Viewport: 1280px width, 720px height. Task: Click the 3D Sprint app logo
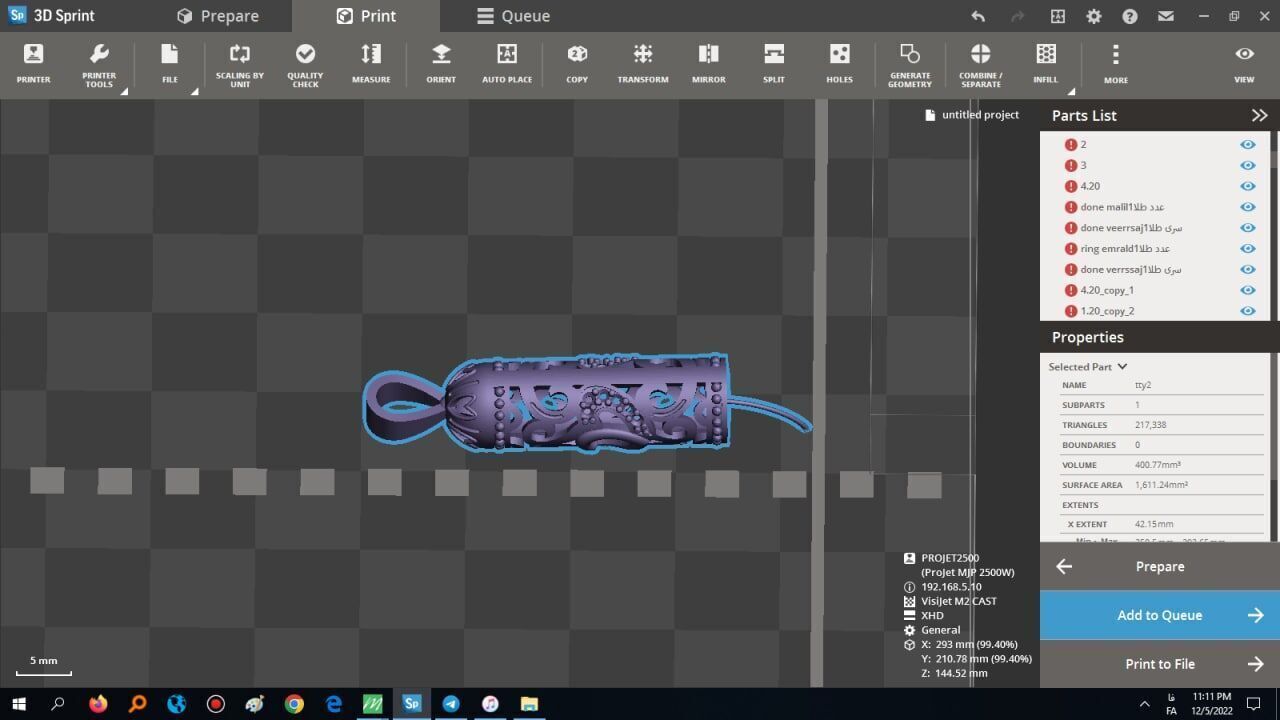(x=17, y=15)
